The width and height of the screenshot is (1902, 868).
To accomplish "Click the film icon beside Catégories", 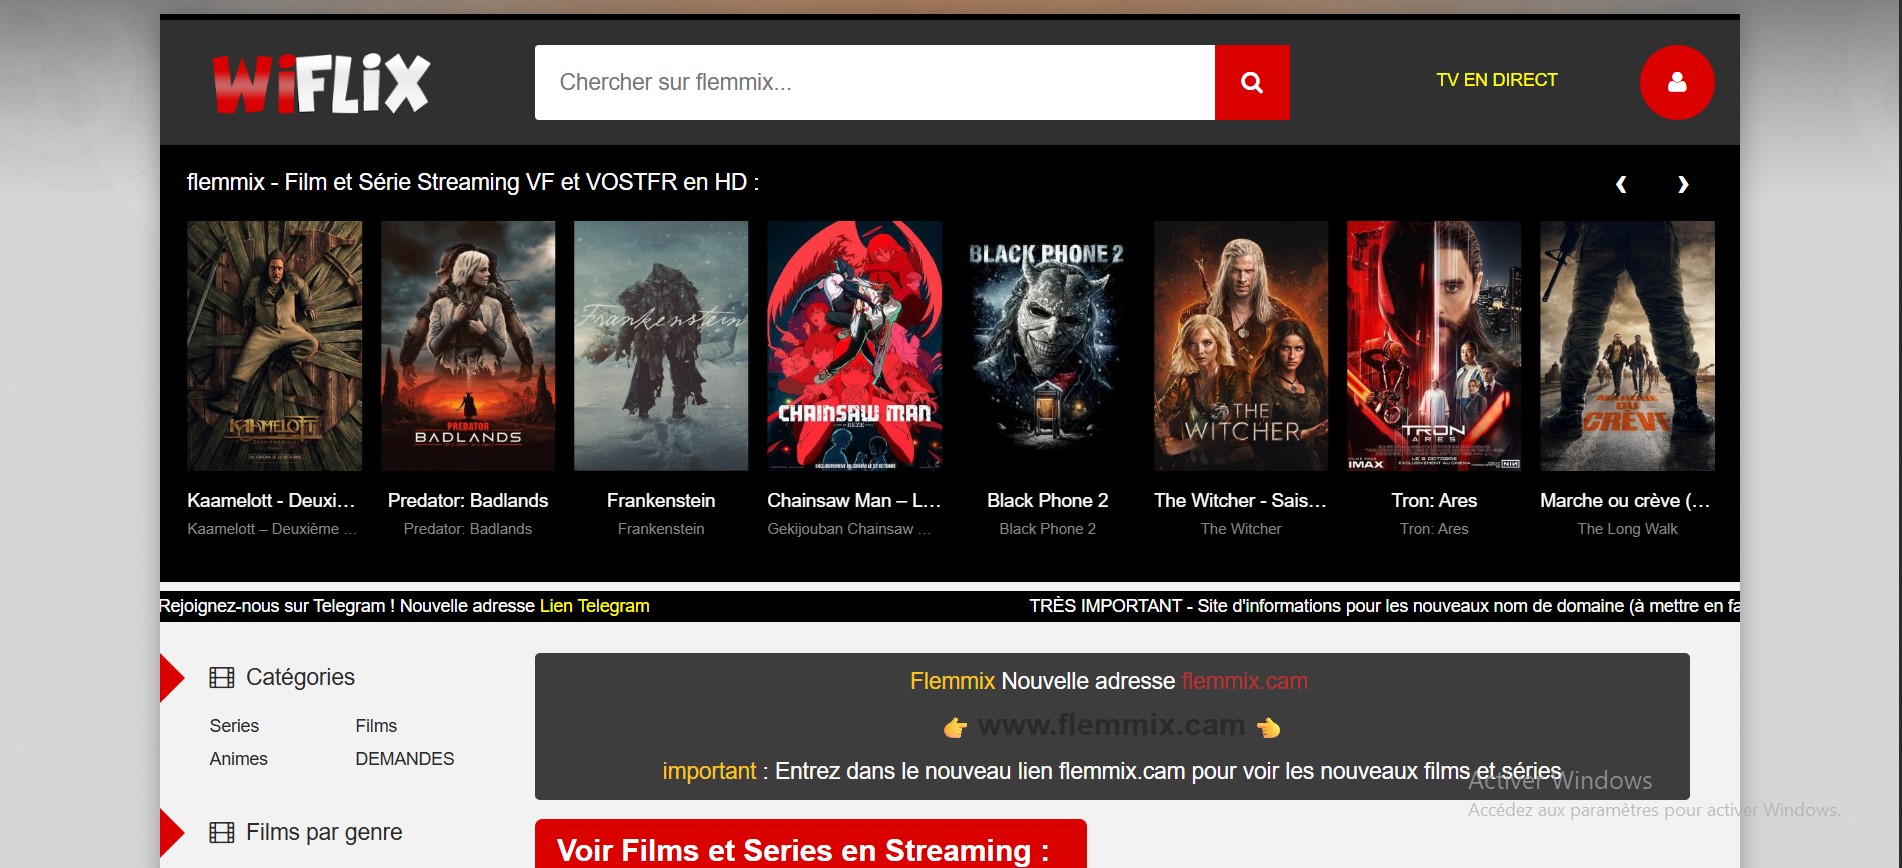I will (221, 678).
